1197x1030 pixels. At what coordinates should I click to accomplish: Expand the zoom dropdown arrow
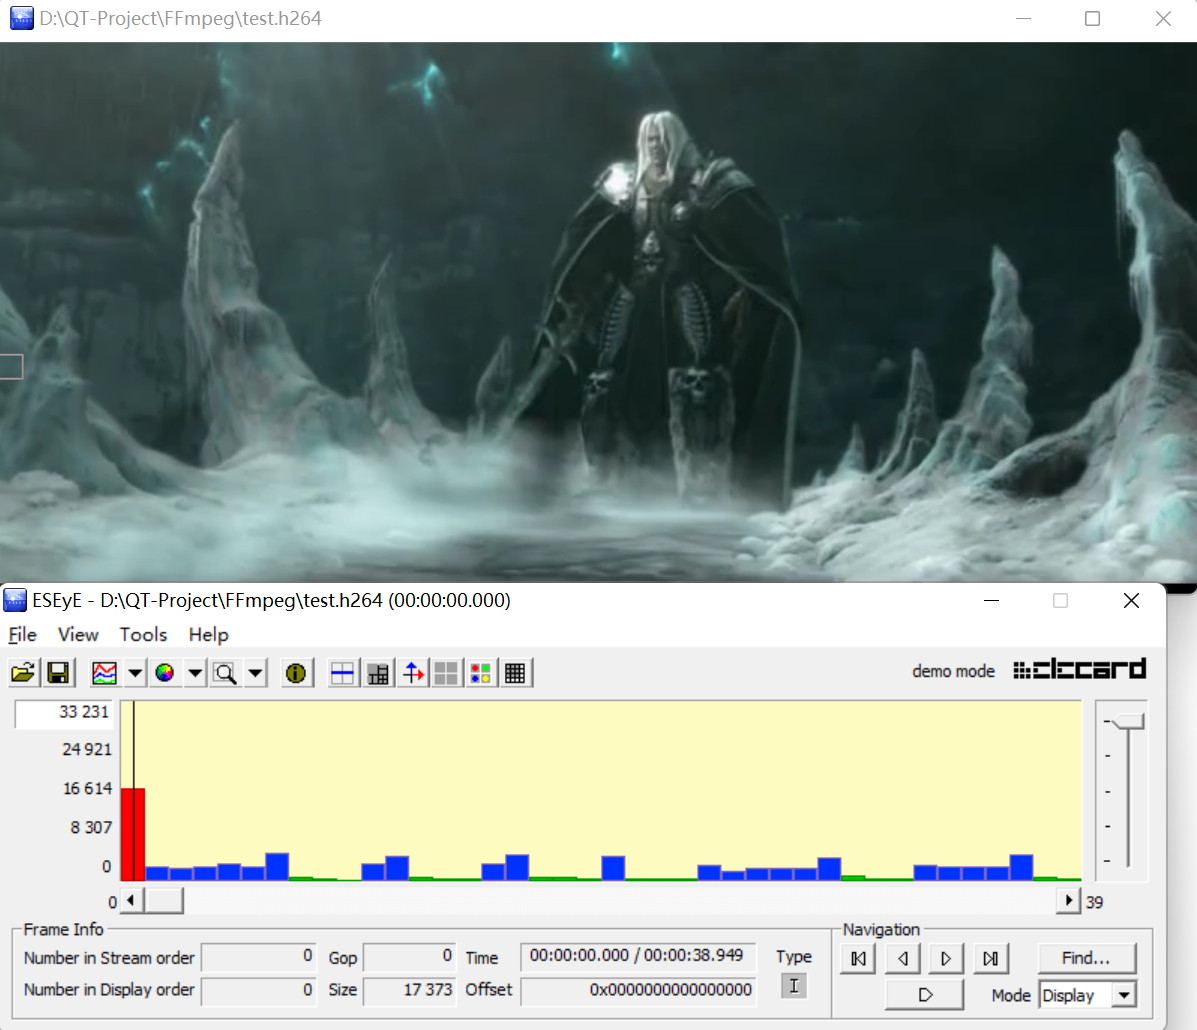255,673
